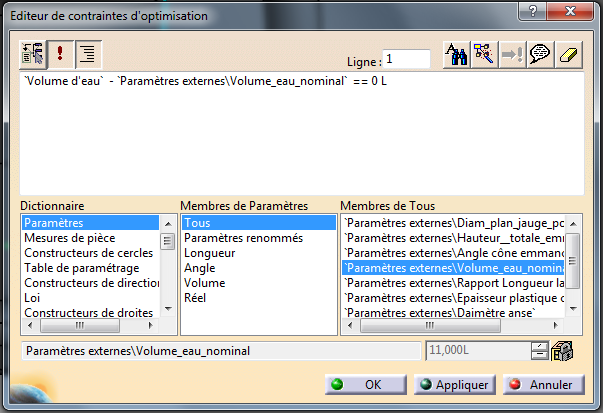Click the eraser clear icon
Viewport: 603px width, 413px height.
click(568, 55)
